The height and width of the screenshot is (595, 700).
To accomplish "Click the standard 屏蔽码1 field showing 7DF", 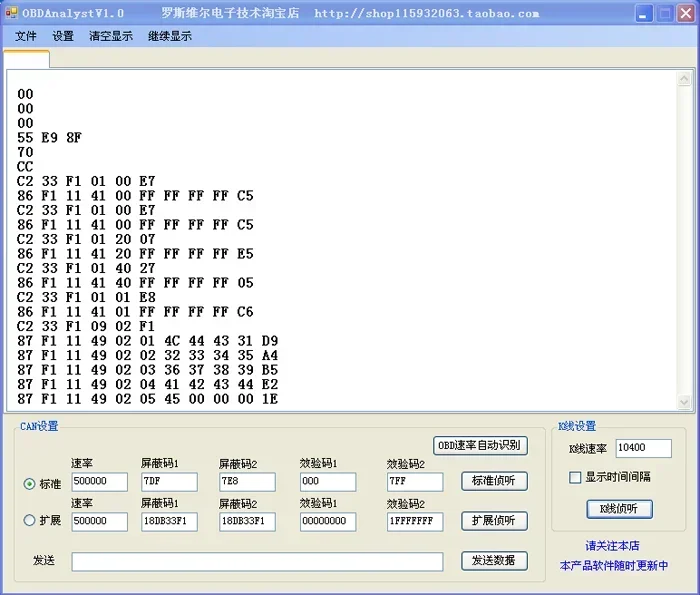I will coord(169,482).
